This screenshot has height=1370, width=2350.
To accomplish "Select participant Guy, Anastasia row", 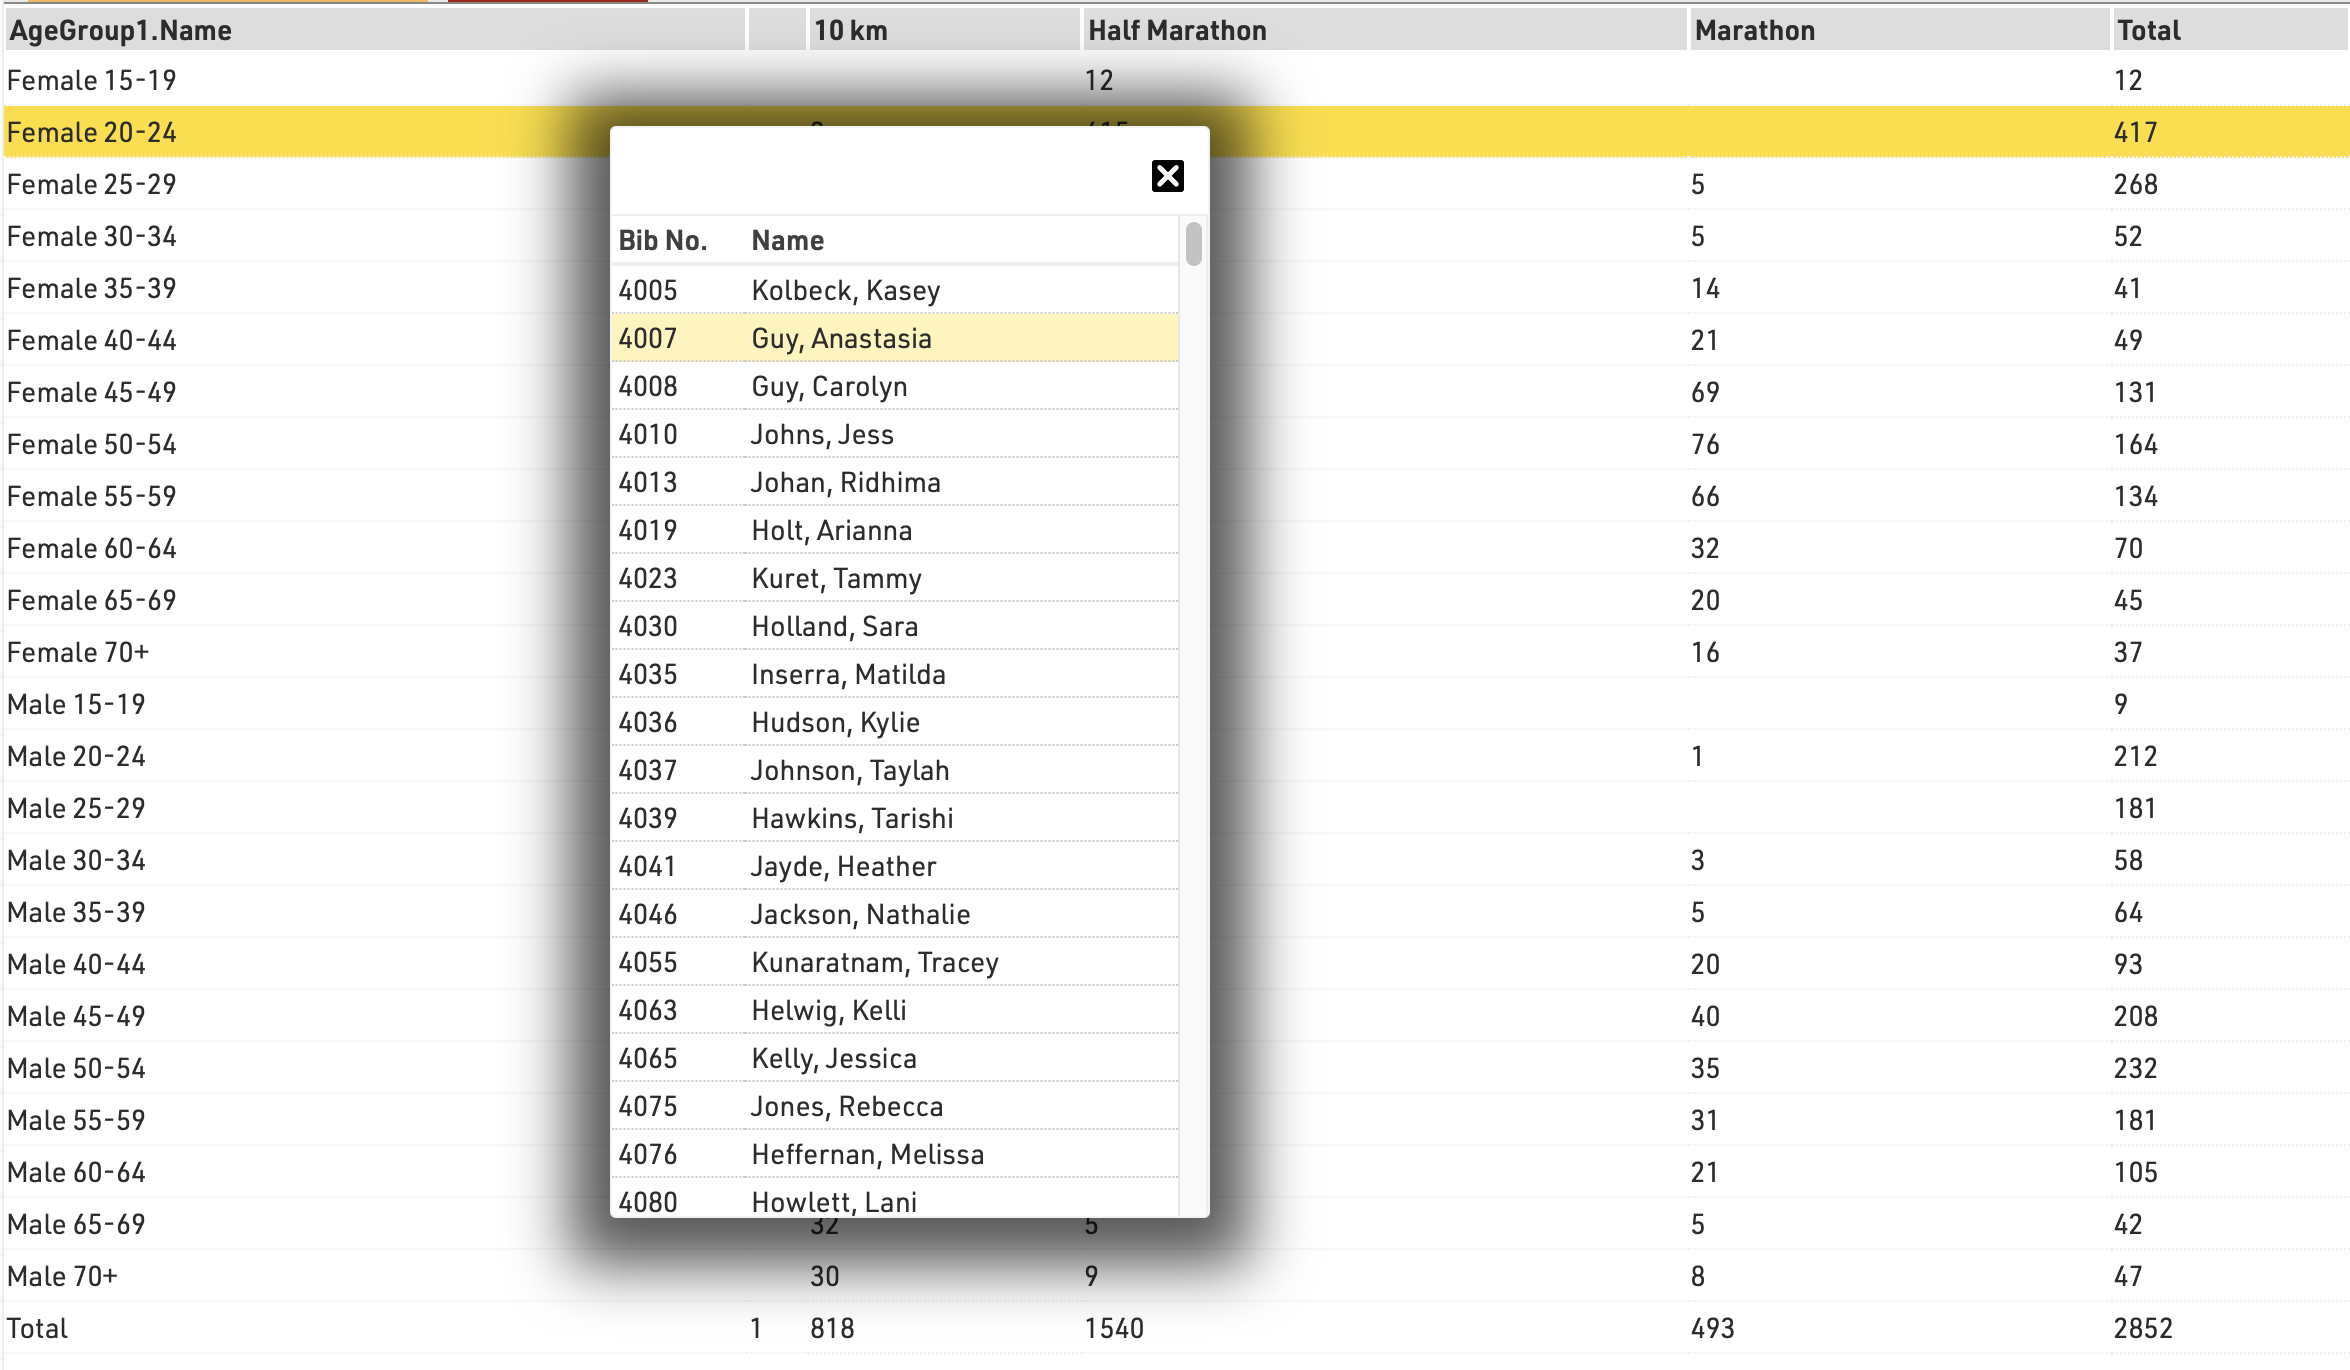I will (841, 339).
